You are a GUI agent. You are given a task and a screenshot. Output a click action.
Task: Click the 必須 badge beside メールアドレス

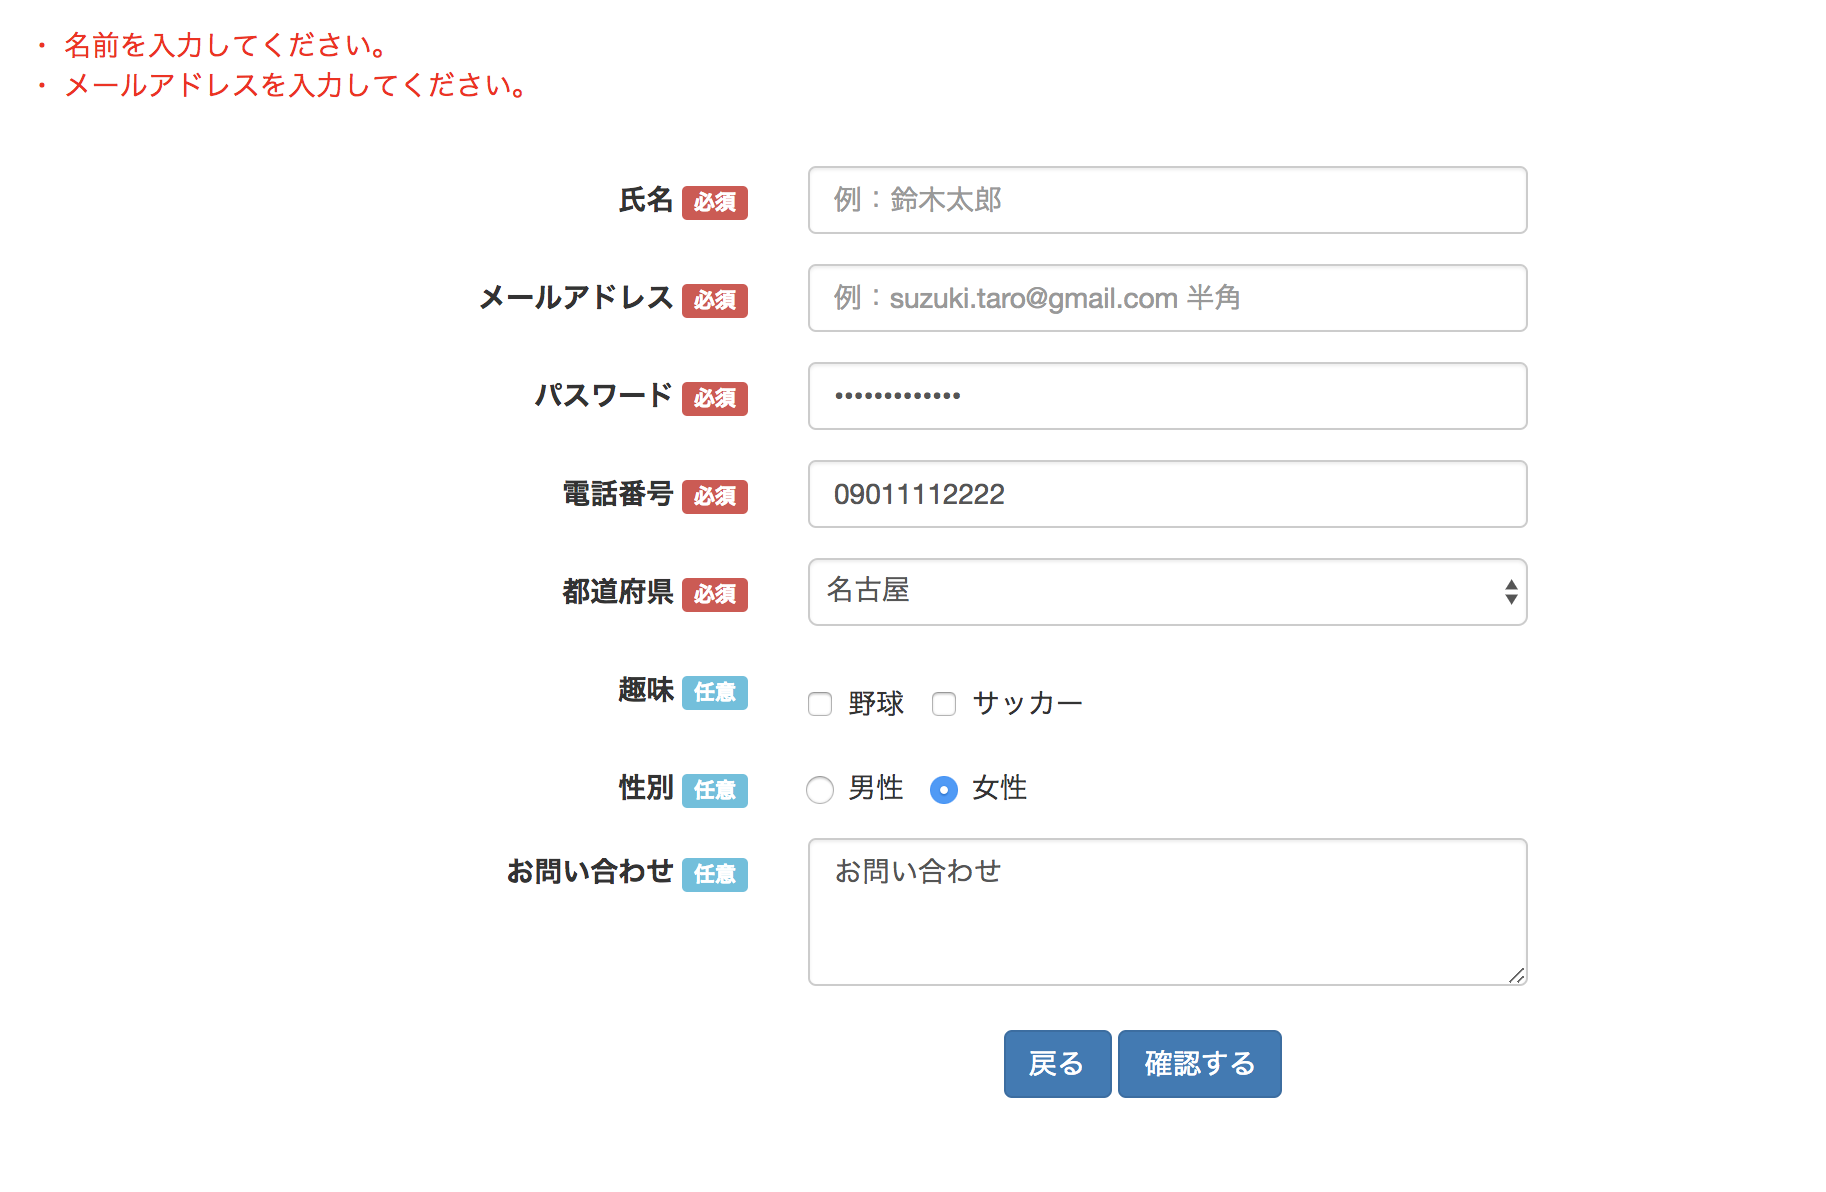pyautogui.click(x=715, y=300)
